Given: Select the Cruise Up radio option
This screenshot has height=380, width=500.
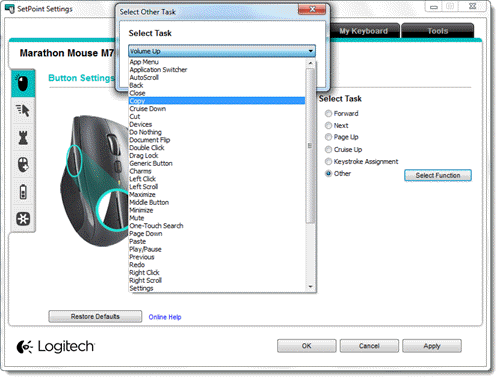Looking at the screenshot, I should pyautogui.click(x=328, y=149).
